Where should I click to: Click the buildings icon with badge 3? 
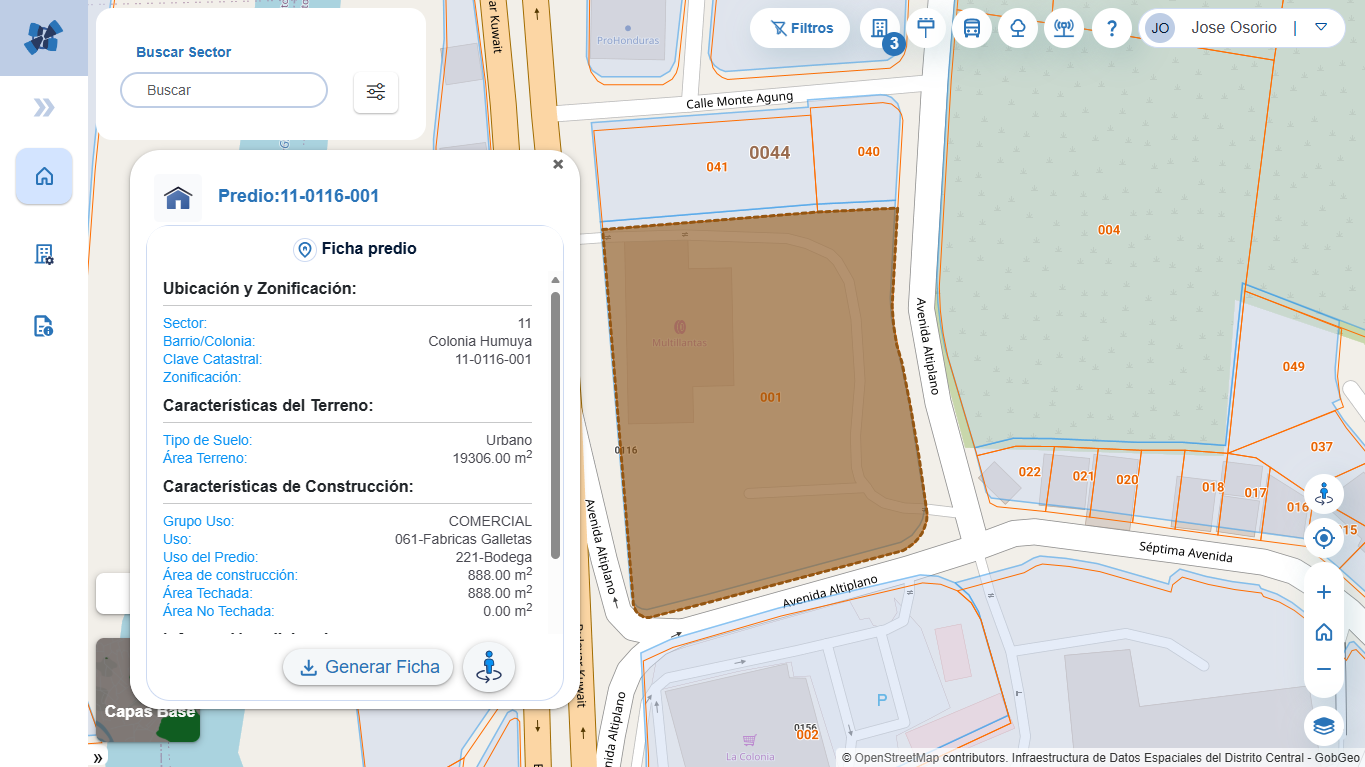click(880, 28)
